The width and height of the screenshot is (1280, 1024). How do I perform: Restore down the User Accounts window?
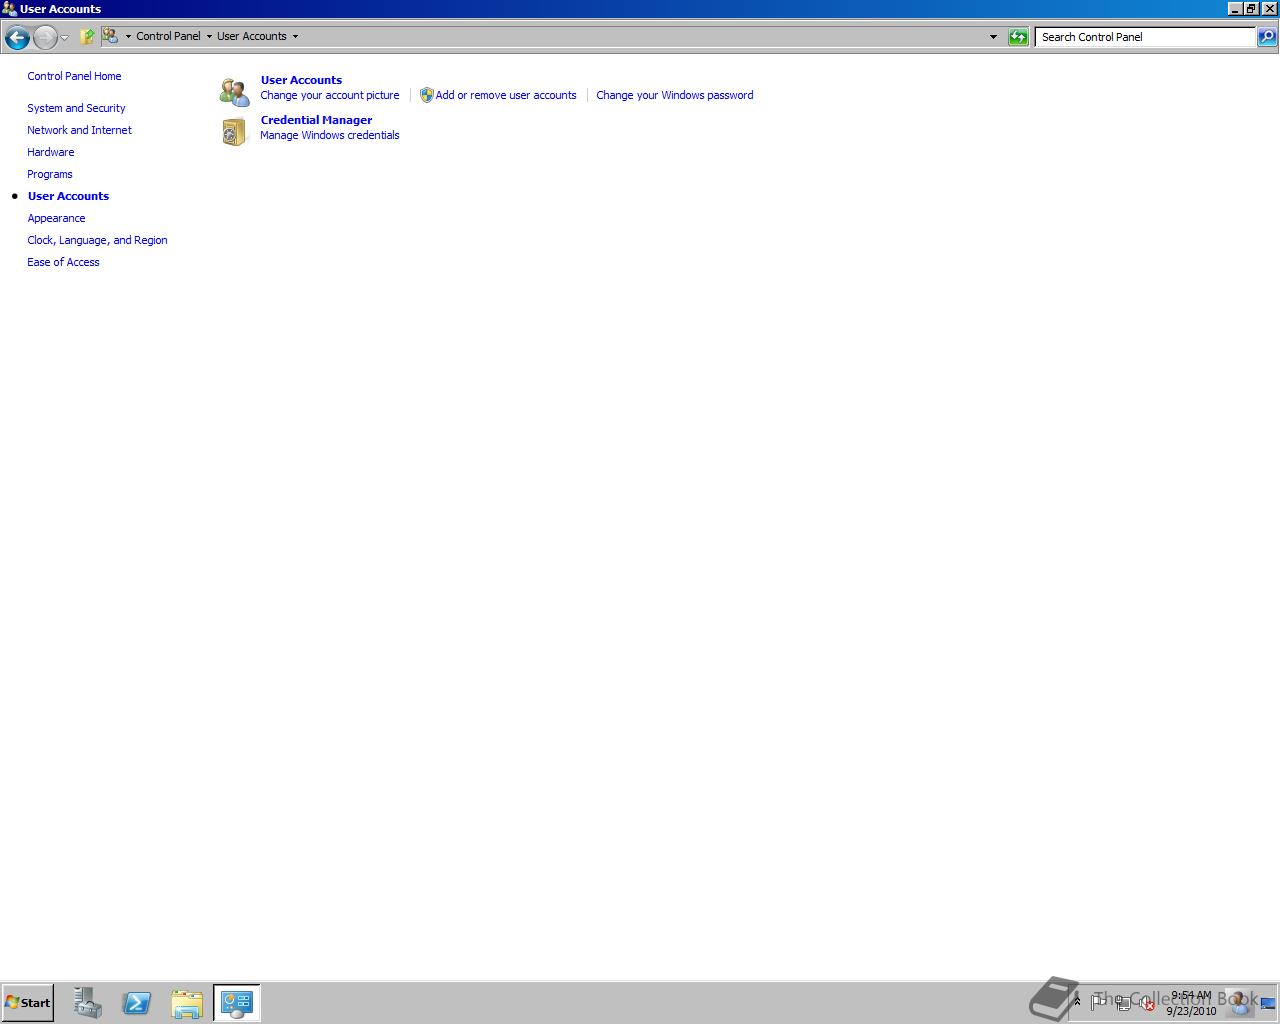(1251, 8)
